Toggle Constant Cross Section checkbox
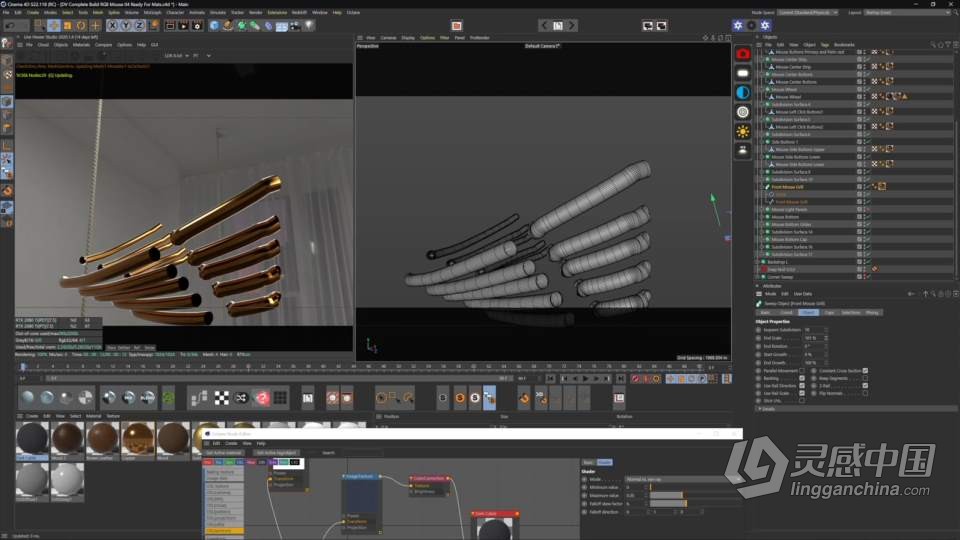The height and width of the screenshot is (540, 960). click(x=865, y=371)
